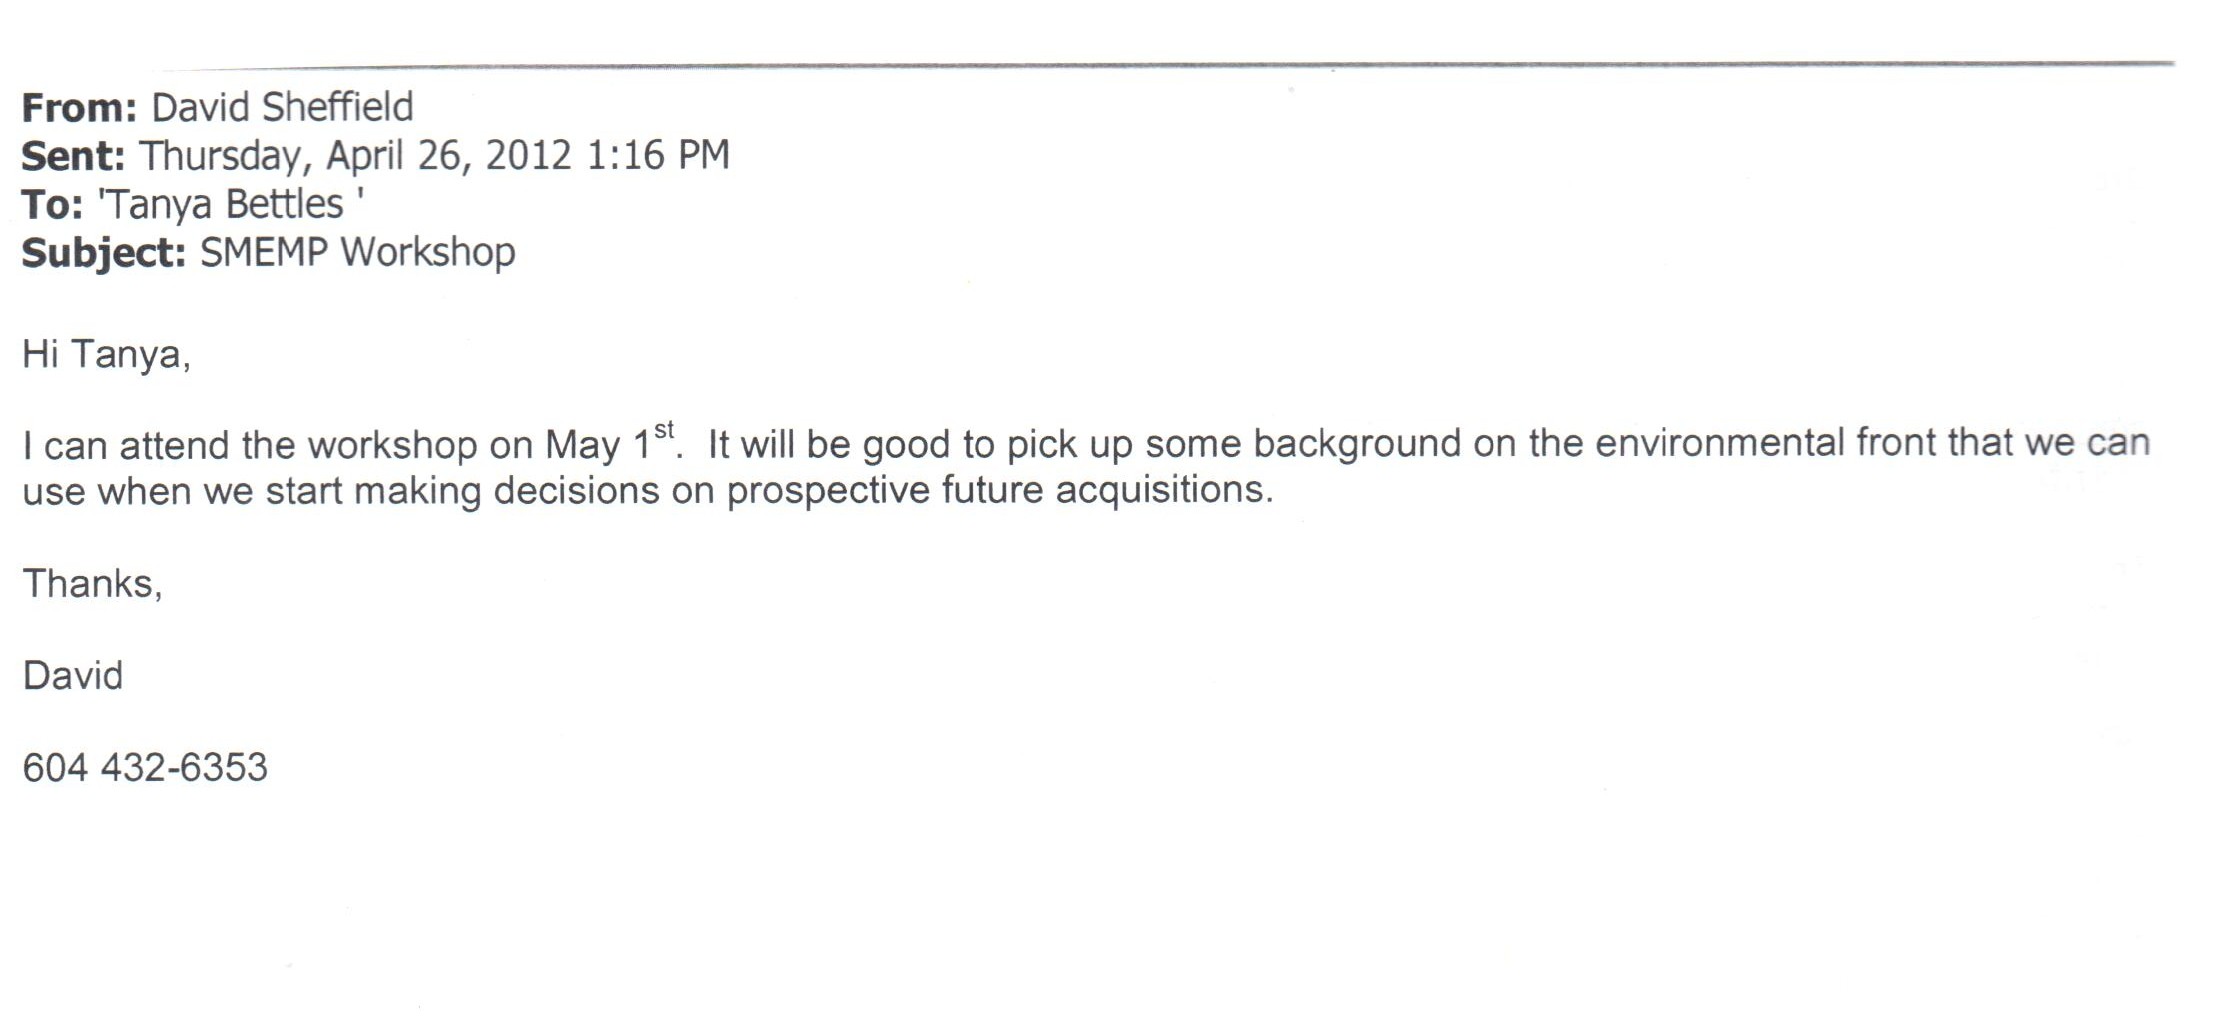Click the horizontal line above the header
This screenshot has width=2225, height=1021.
[x=1168, y=66]
